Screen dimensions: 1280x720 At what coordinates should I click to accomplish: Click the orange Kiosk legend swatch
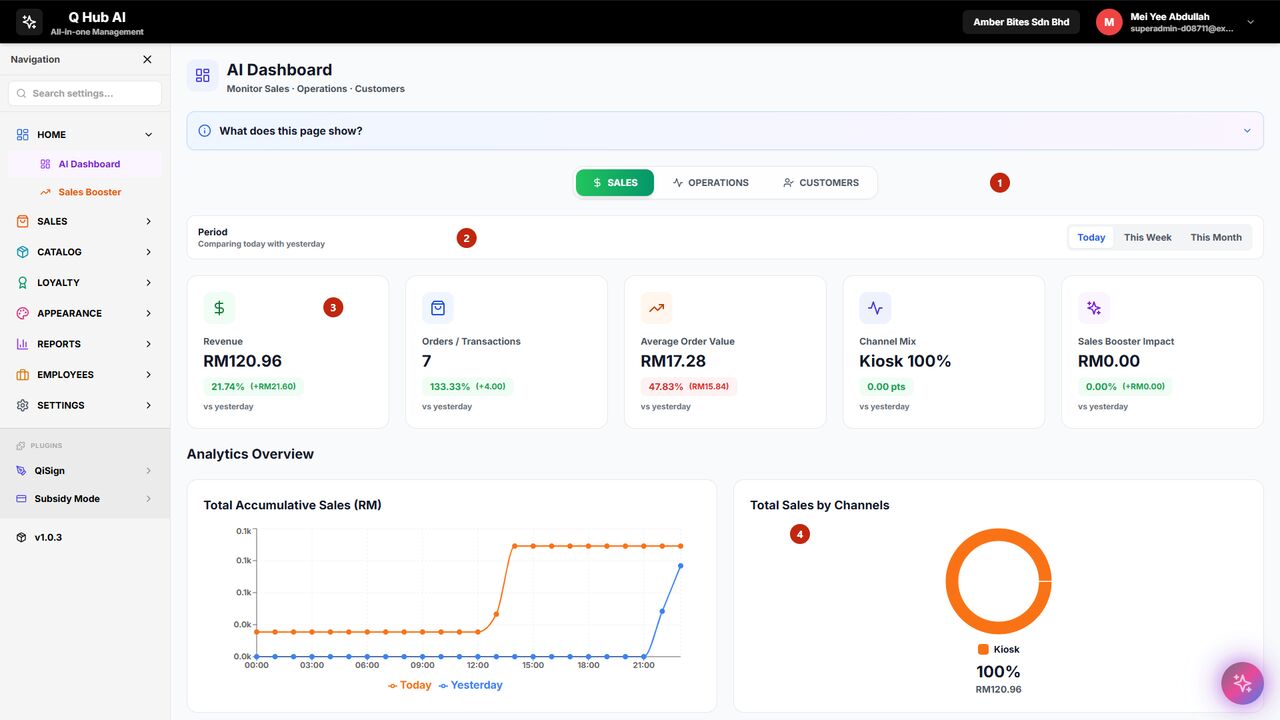(983, 650)
